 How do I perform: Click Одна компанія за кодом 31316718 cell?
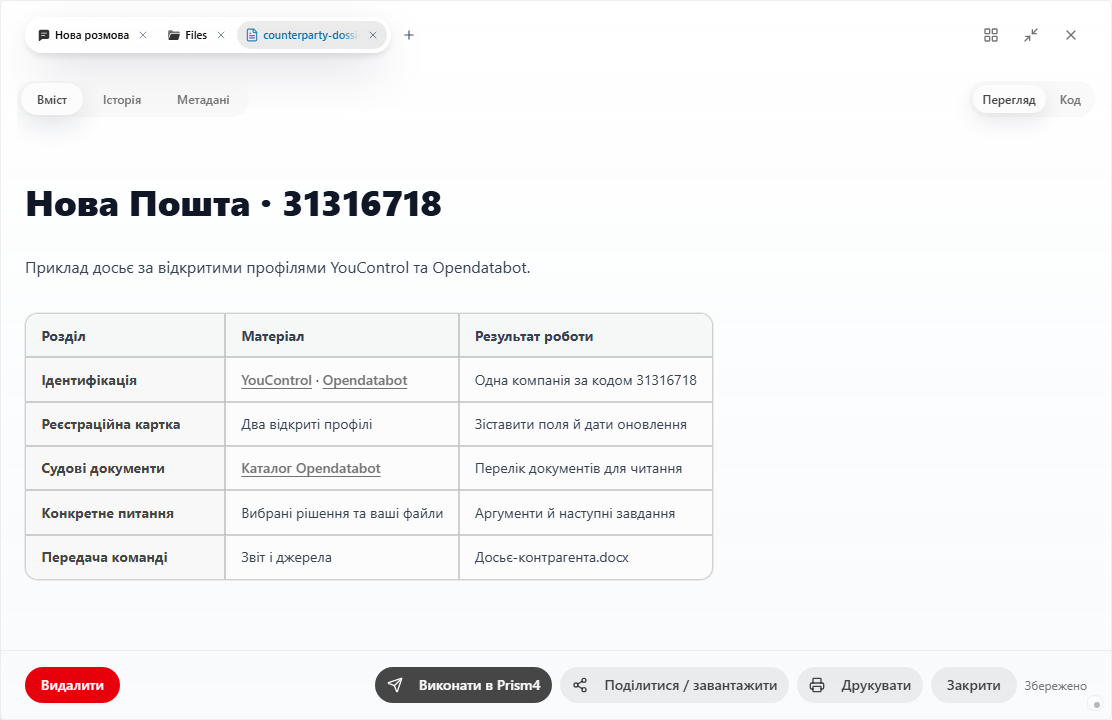(586, 380)
